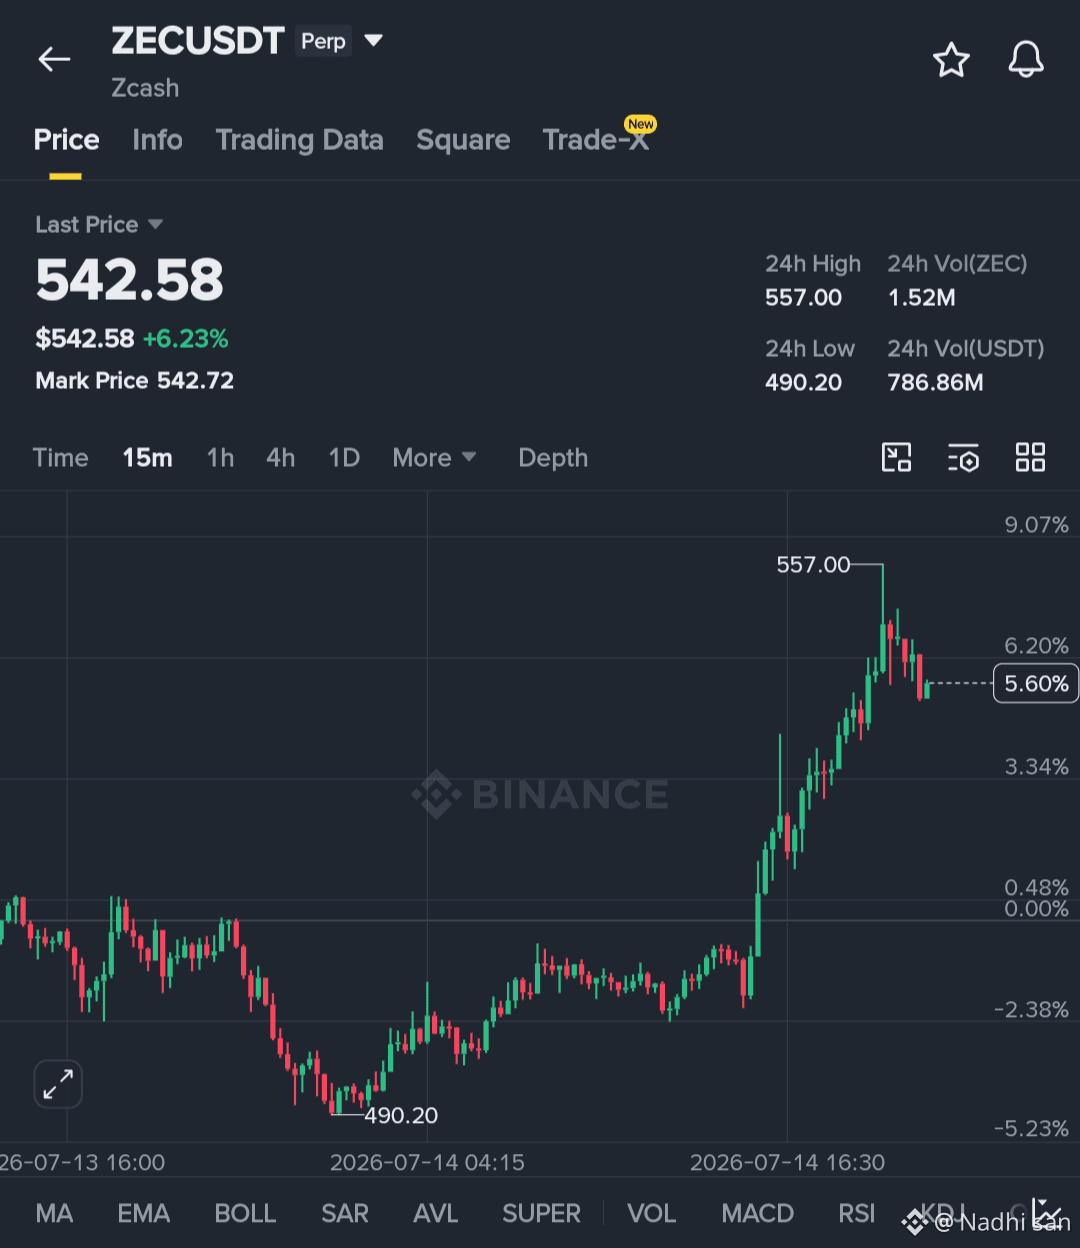Tap the back arrow icon
This screenshot has height=1248, width=1080.
coord(54,60)
